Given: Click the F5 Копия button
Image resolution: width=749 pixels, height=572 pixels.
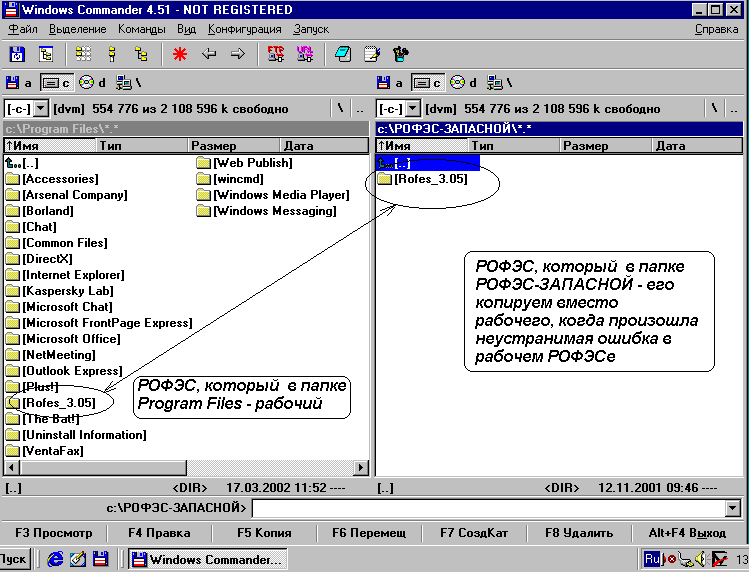Looking at the screenshot, I should pos(264,533).
